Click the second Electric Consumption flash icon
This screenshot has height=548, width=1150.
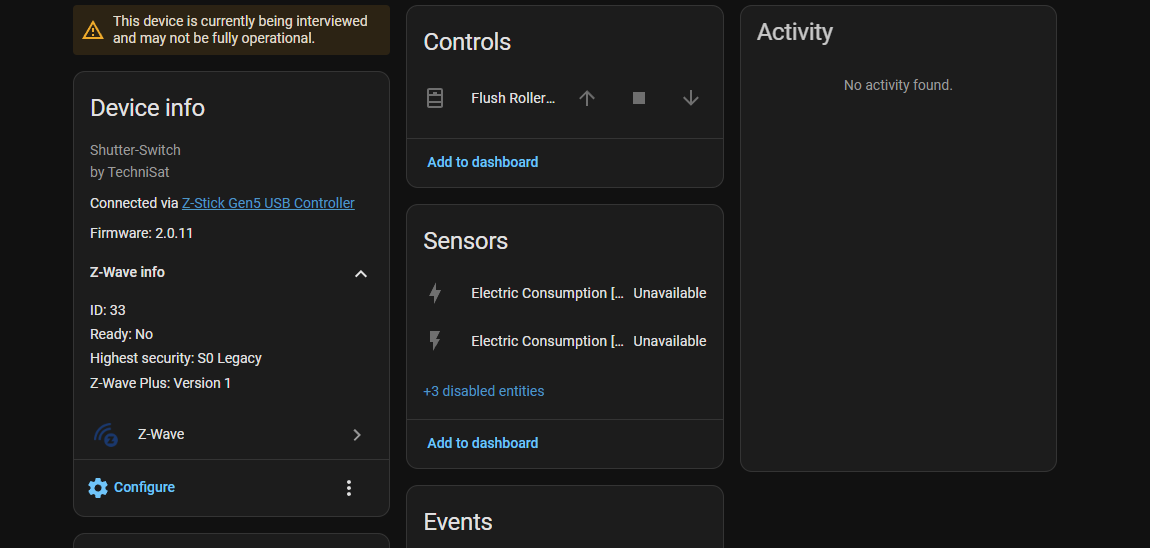(x=435, y=341)
